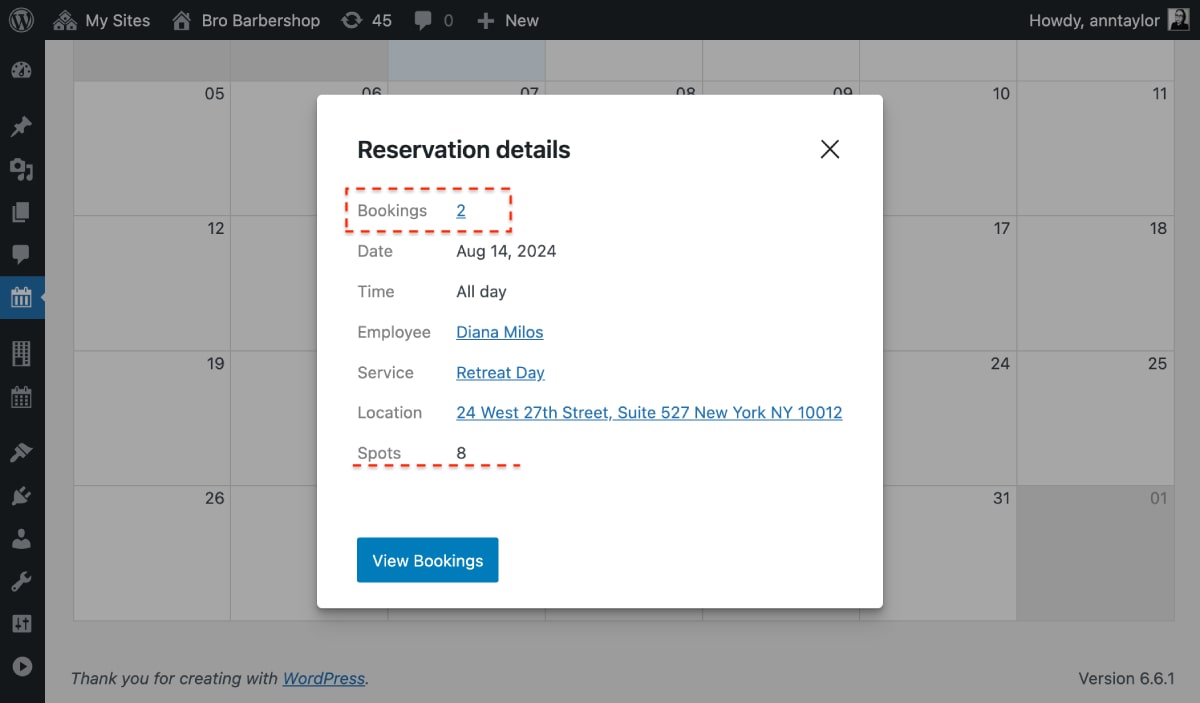Click the Reservation details heading
The width and height of the screenshot is (1200, 703).
[464, 150]
